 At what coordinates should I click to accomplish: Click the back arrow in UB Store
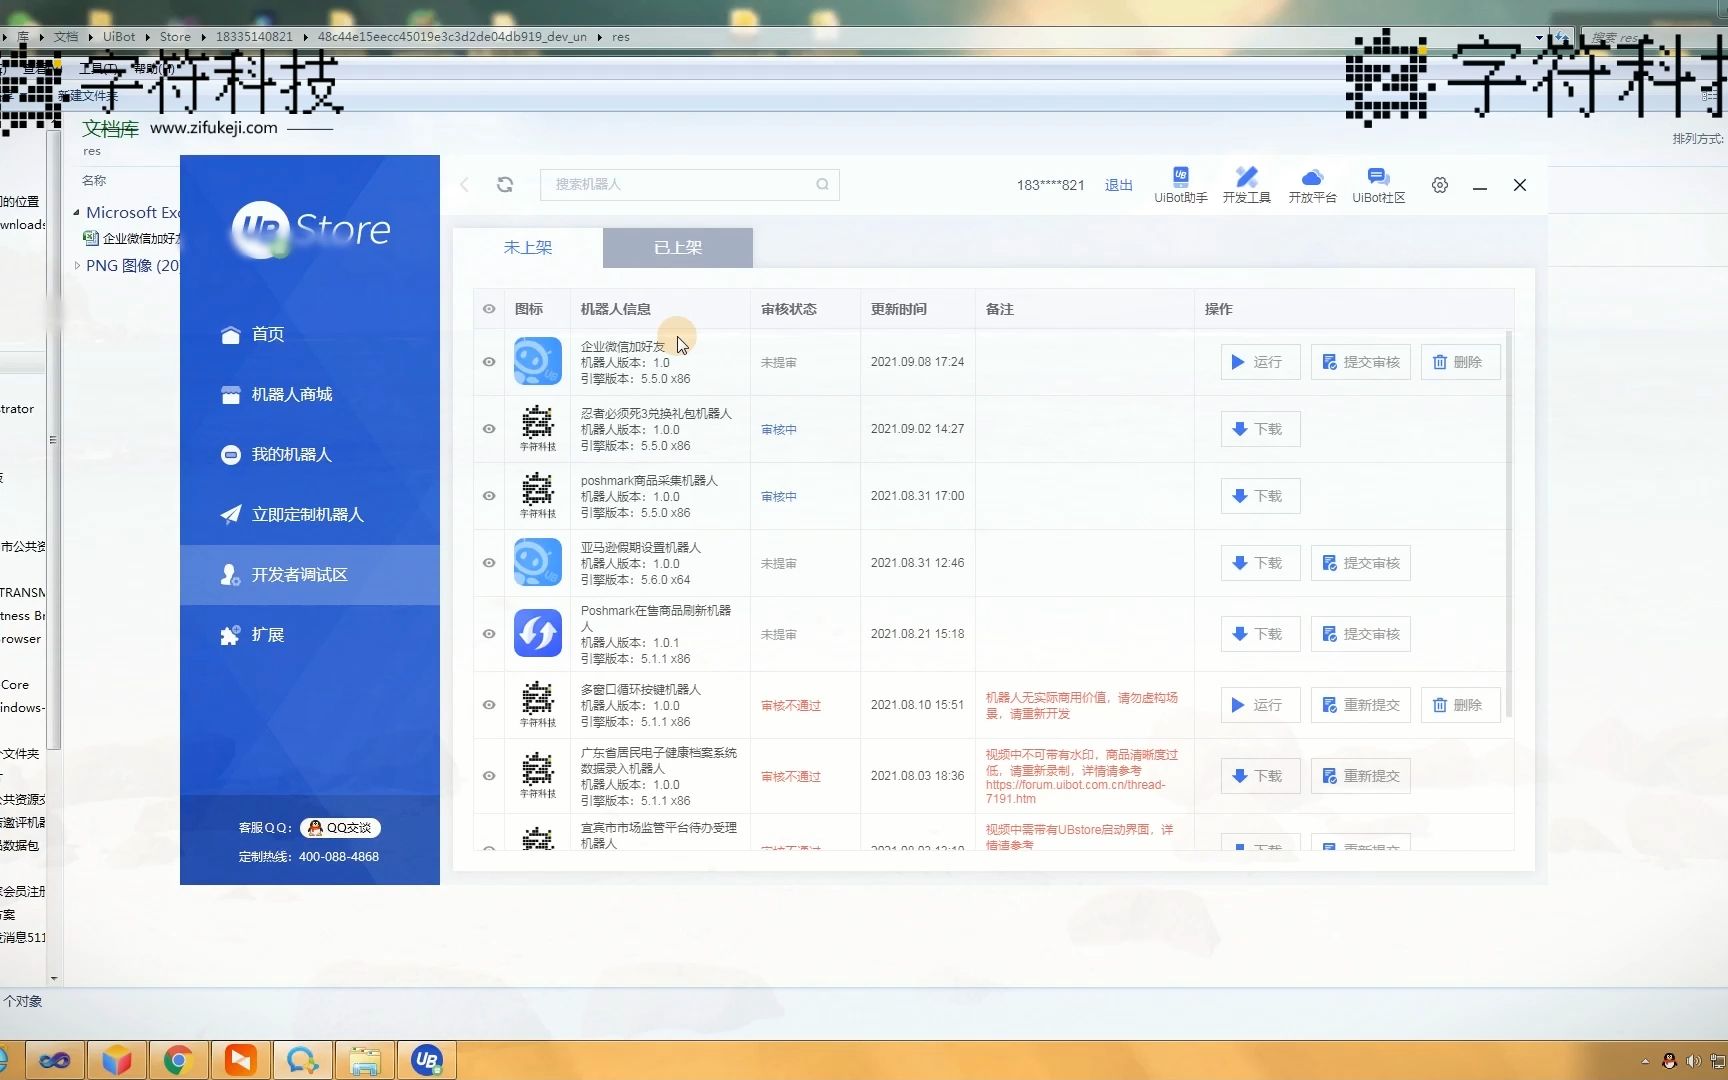(464, 184)
